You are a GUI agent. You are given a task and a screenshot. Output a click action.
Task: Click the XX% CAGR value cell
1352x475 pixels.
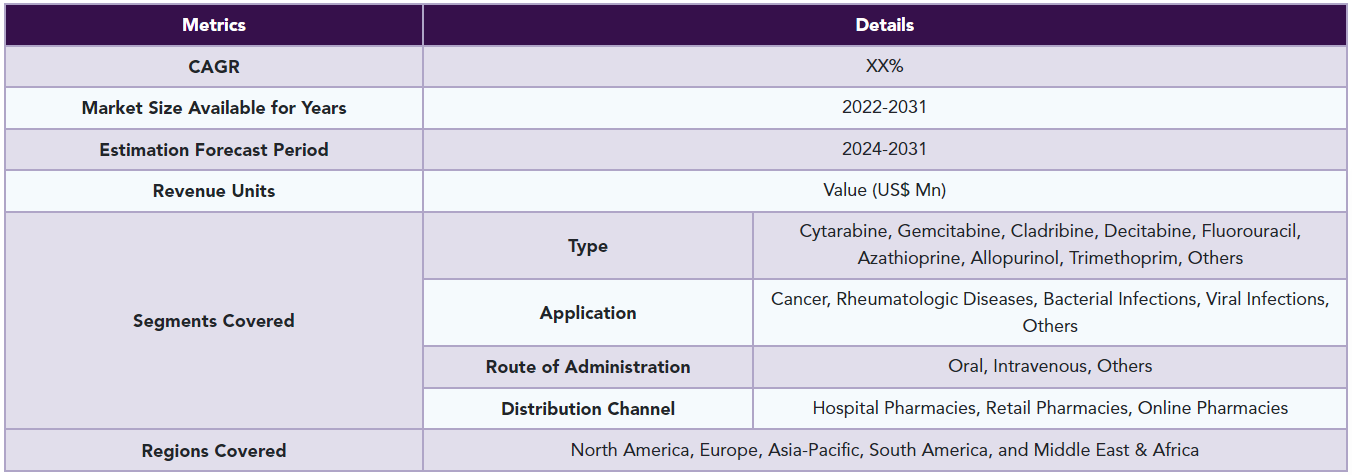coord(885,67)
